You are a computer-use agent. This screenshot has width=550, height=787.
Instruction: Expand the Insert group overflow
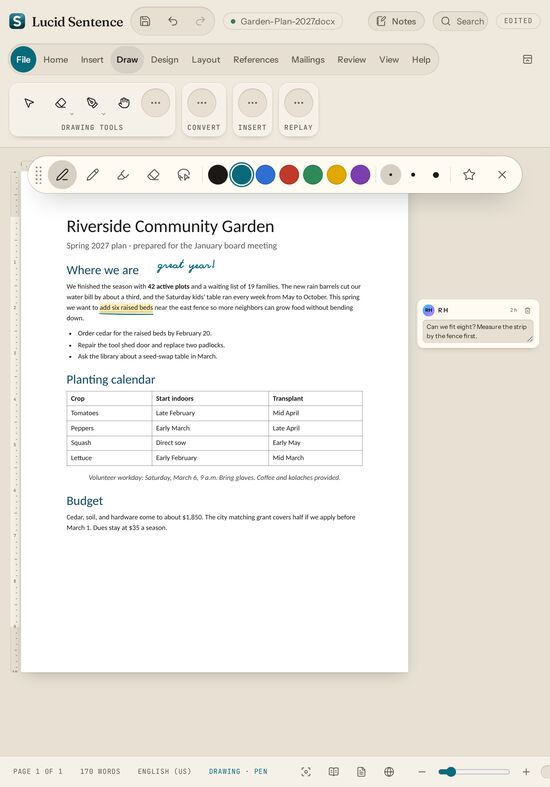[x=252, y=102]
